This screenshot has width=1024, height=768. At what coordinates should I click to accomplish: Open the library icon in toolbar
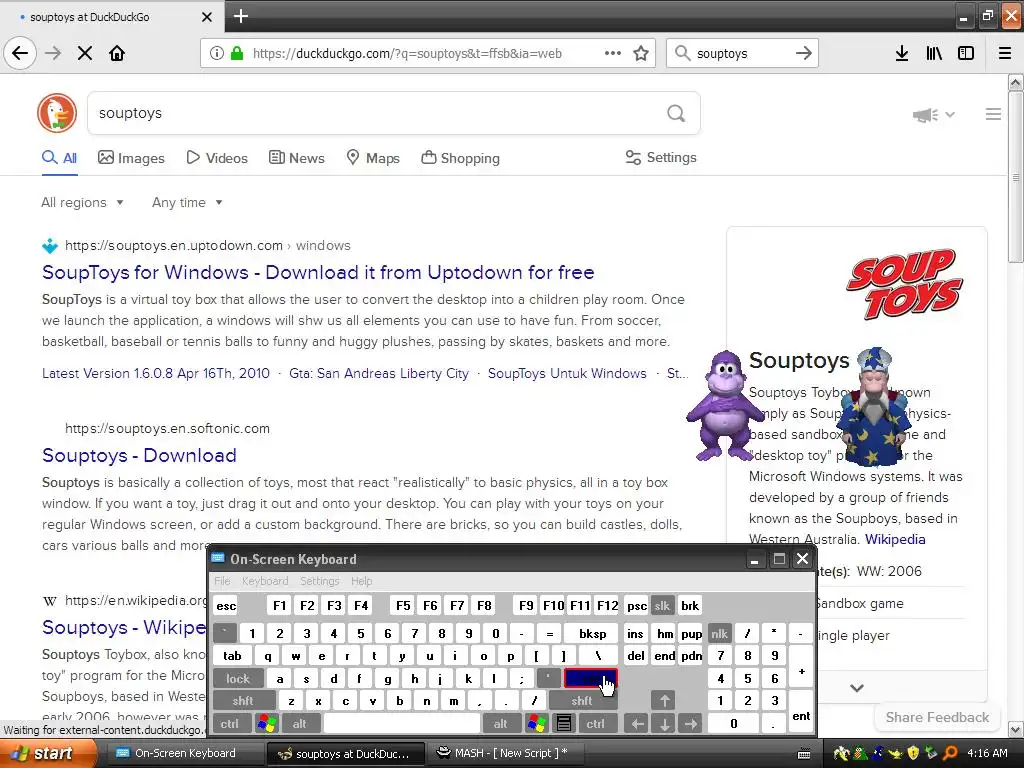point(934,54)
